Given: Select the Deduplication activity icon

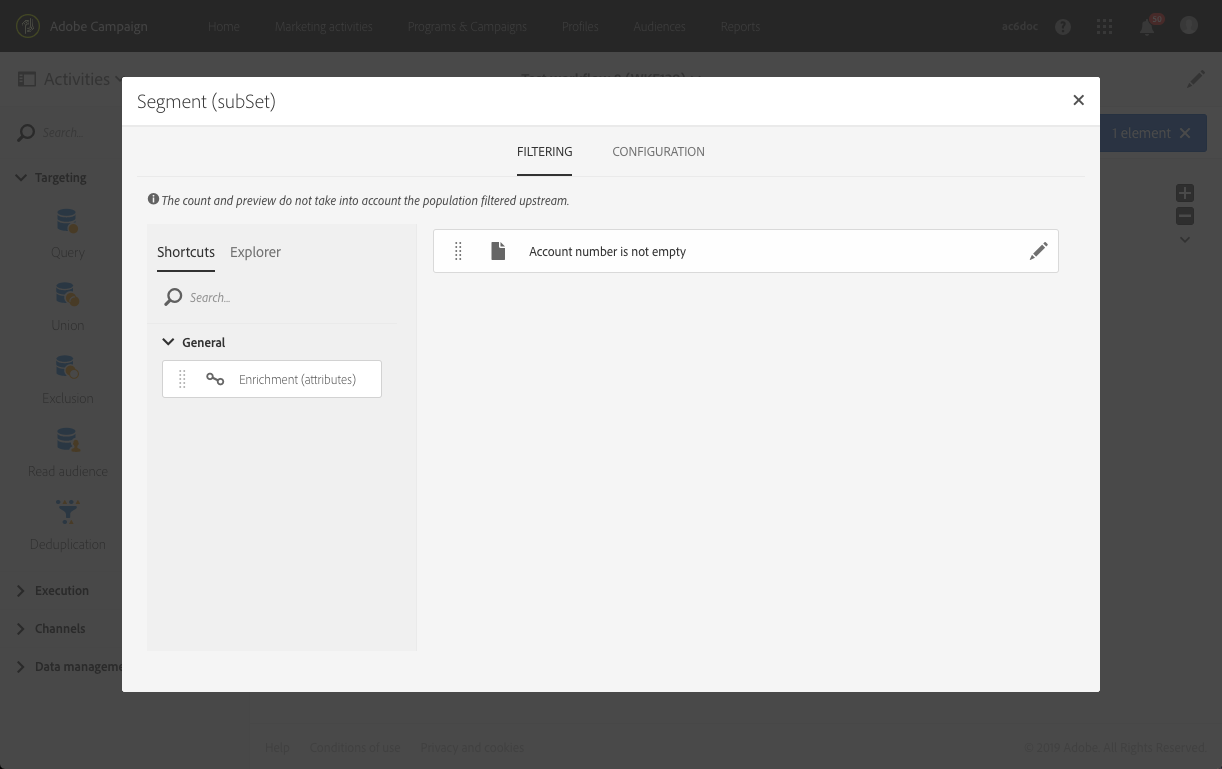Looking at the screenshot, I should [67, 513].
